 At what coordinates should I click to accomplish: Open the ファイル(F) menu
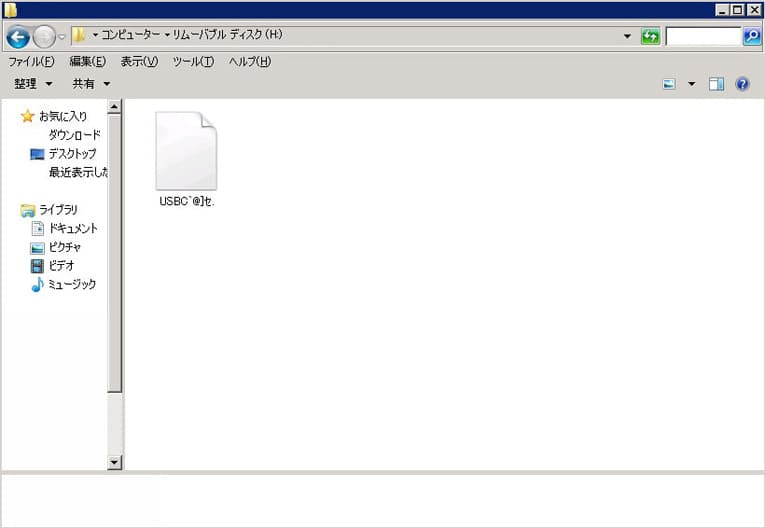coord(31,62)
